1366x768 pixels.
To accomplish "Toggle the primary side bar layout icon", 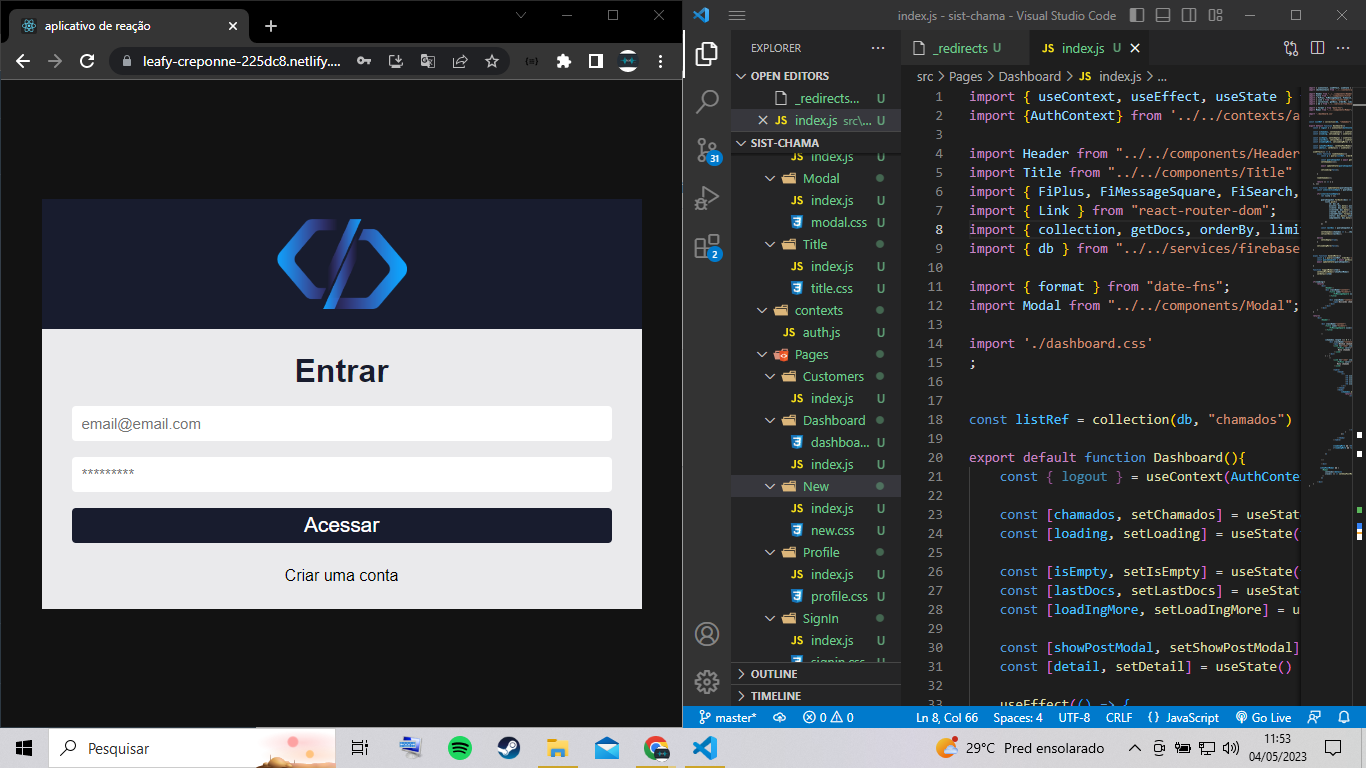I will (x=1137, y=15).
